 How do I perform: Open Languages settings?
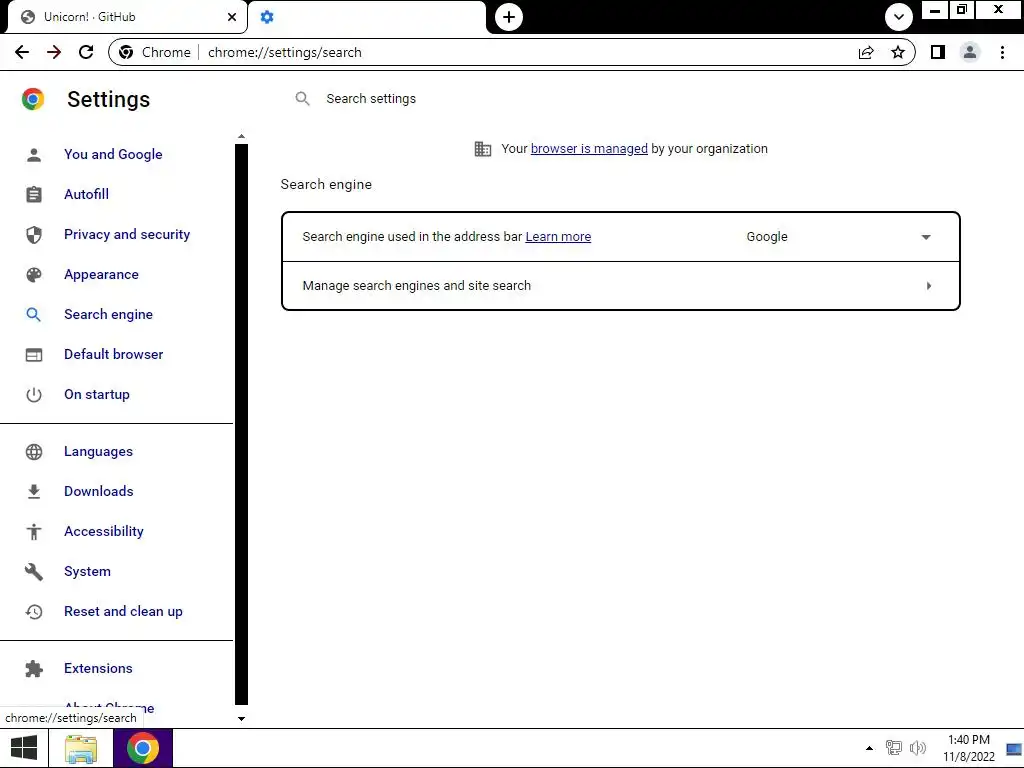[x=98, y=452]
